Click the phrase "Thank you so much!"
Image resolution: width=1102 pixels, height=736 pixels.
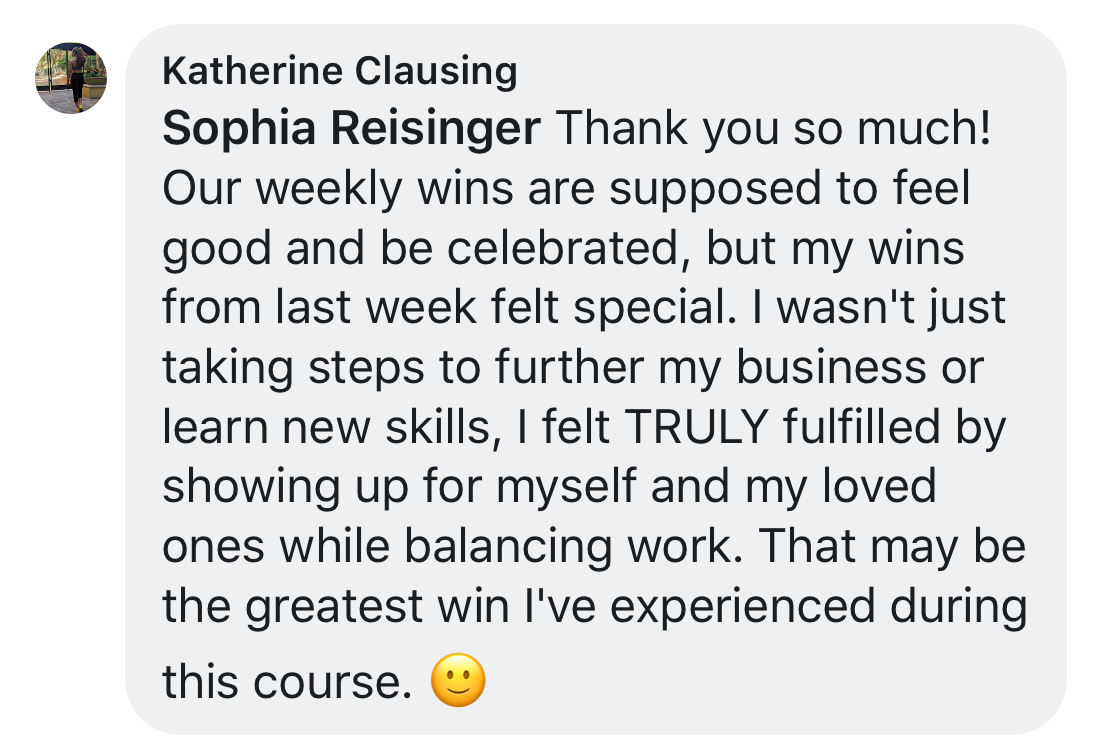(773, 130)
